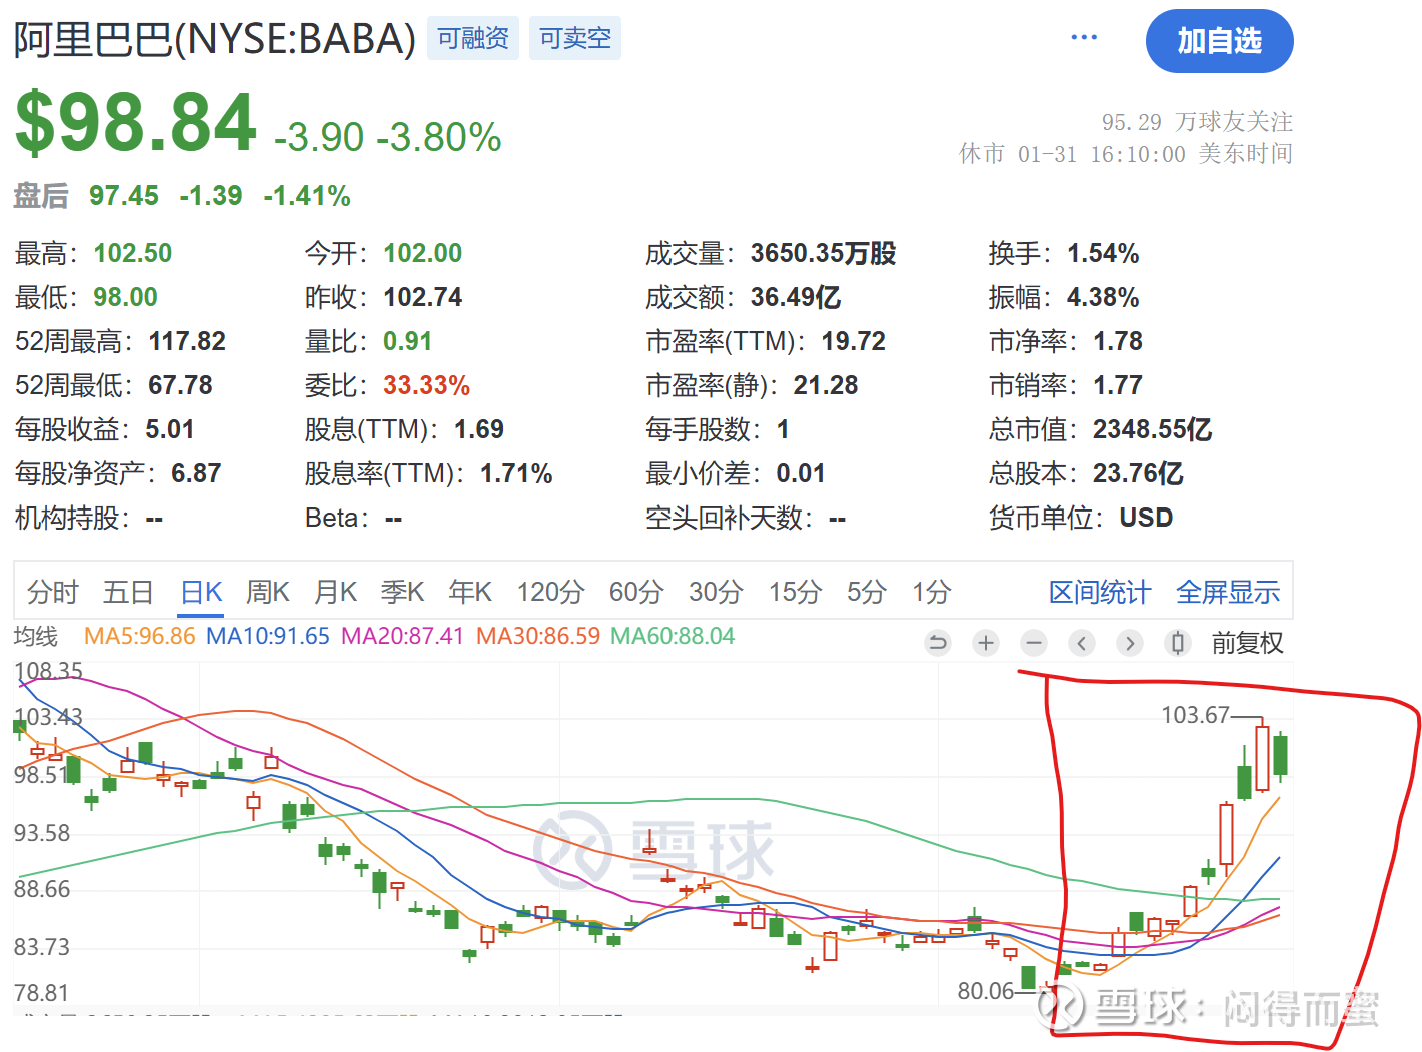Click the 可卖空 tag
Viewport: 1422px width, 1052px height.
(575, 38)
